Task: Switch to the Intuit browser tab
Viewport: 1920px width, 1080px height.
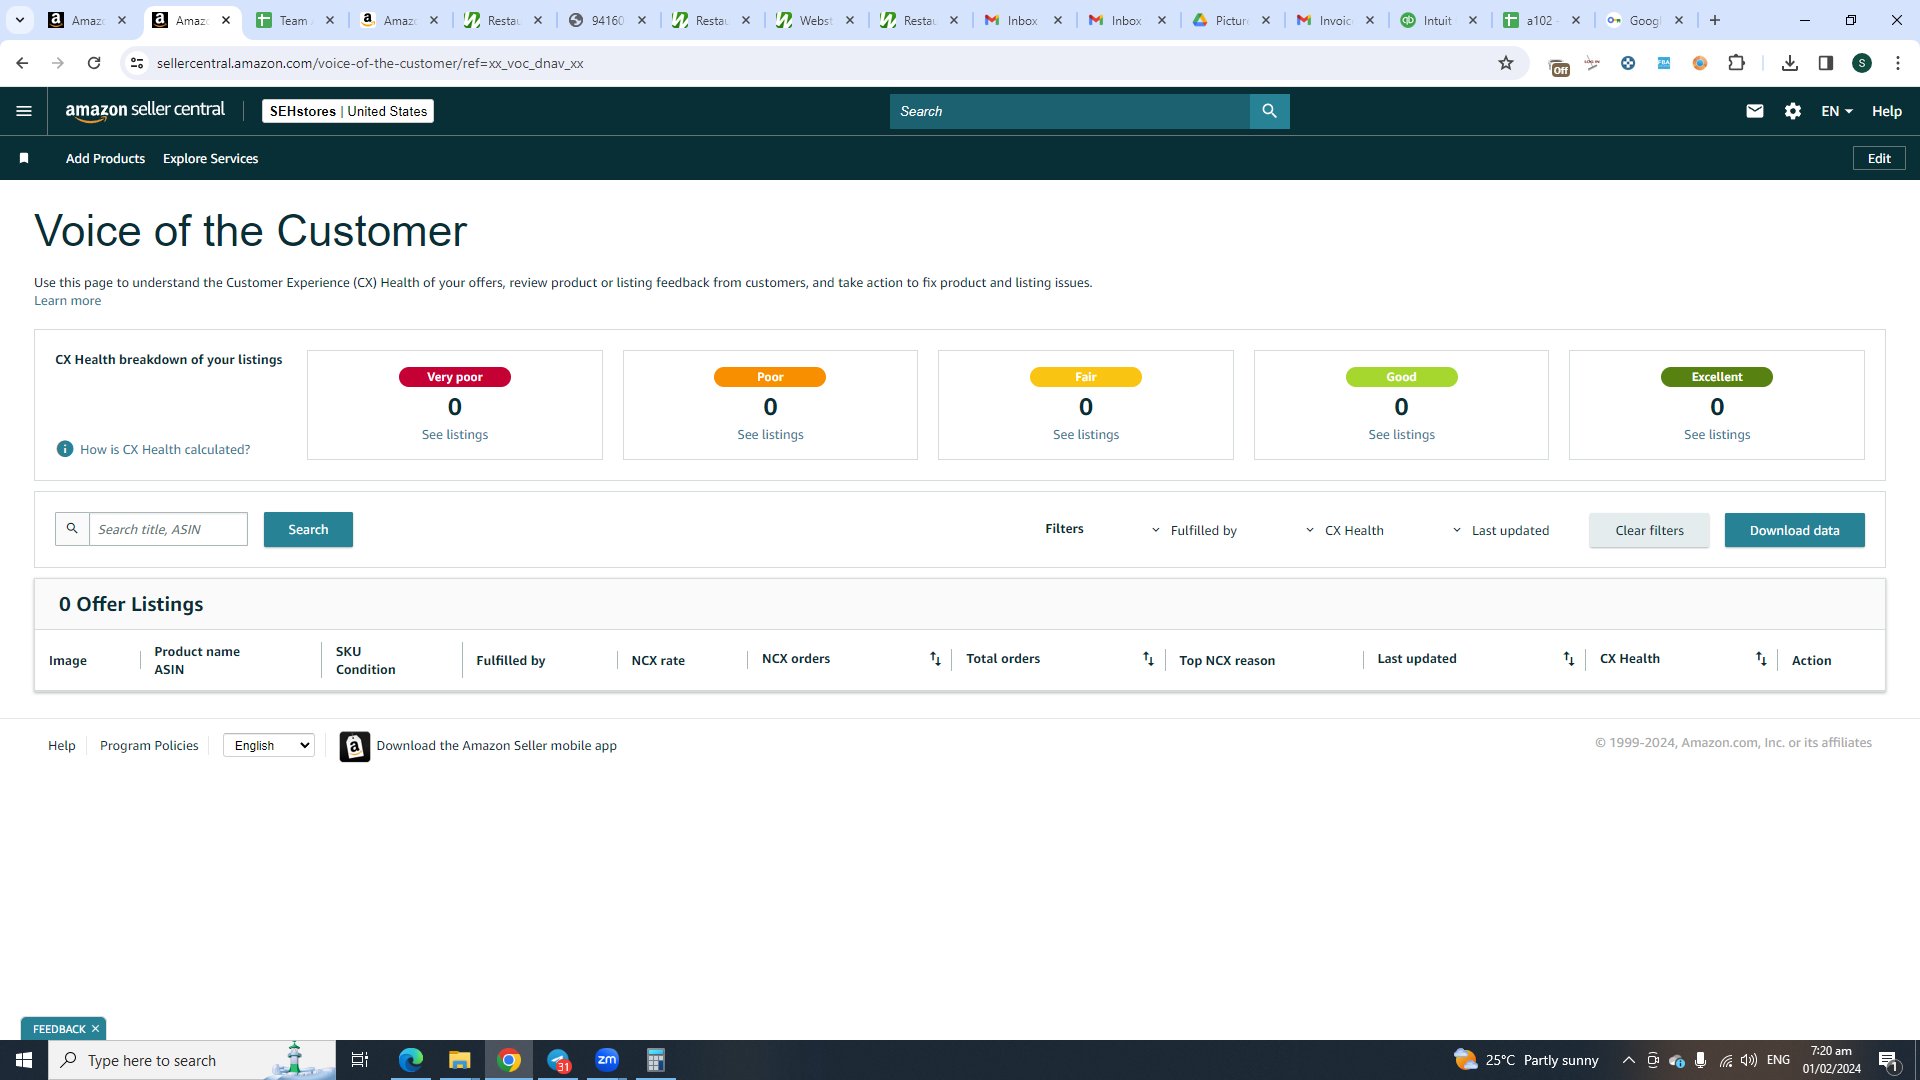Action: [x=1440, y=20]
